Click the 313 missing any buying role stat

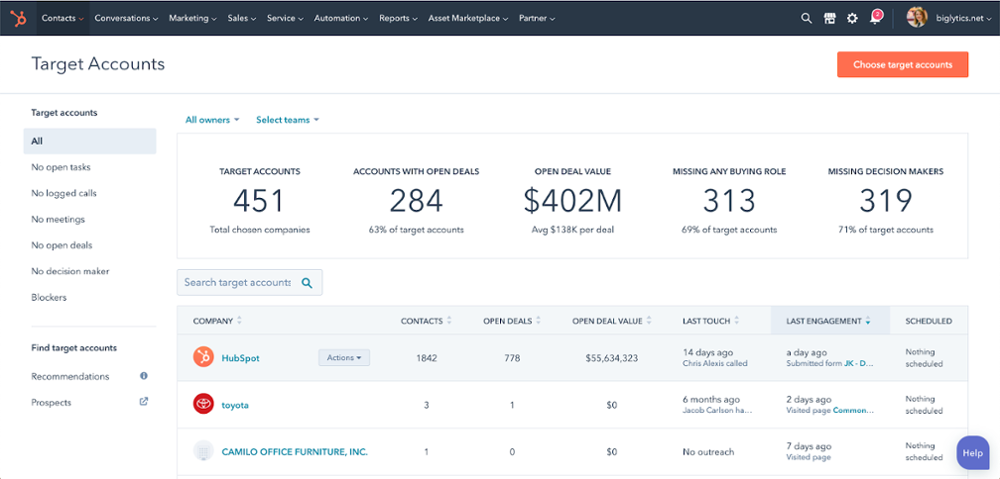coord(729,201)
